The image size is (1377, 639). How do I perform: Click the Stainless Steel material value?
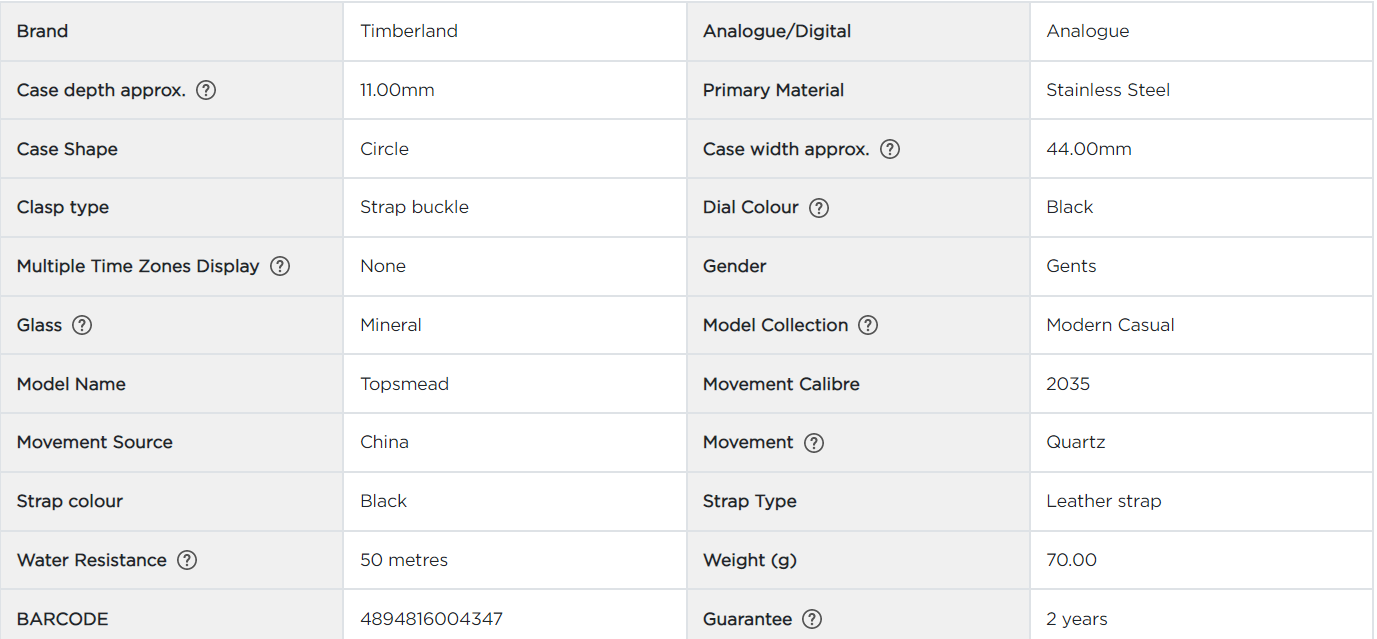[1108, 90]
